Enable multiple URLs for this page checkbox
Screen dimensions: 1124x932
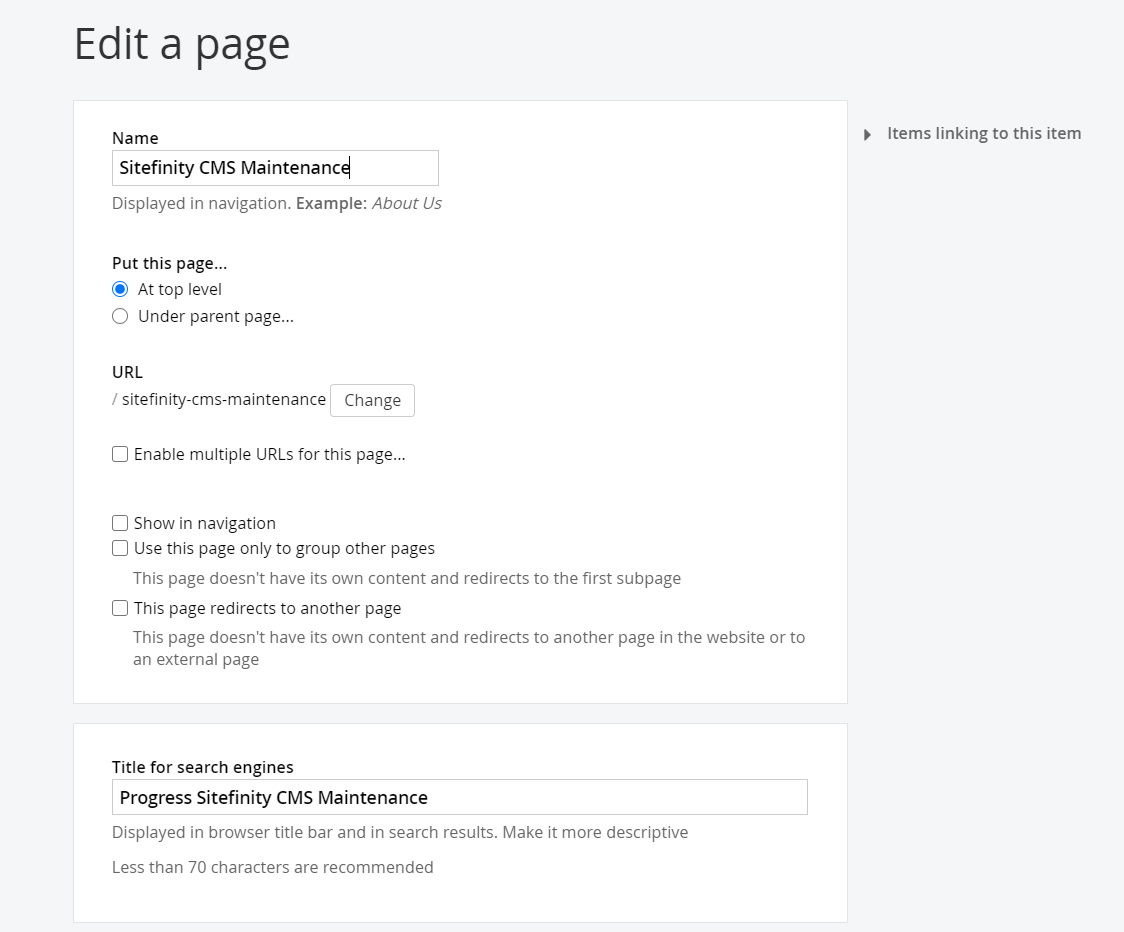click(120, 454)
